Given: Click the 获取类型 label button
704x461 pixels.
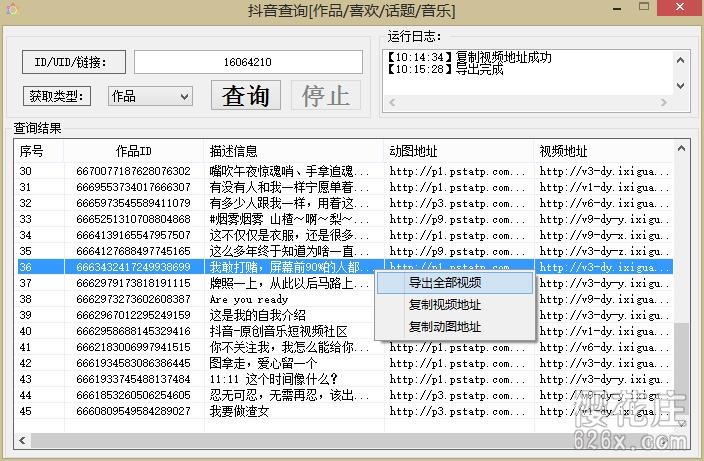Looking at the screenshot, I should point(57,96).
